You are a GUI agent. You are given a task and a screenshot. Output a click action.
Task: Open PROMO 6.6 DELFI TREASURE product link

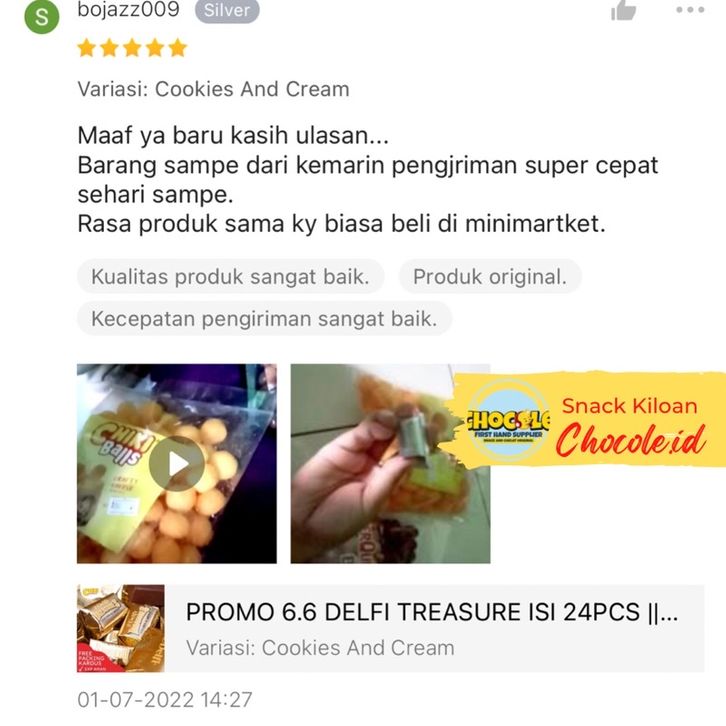(x=432, y=612)
